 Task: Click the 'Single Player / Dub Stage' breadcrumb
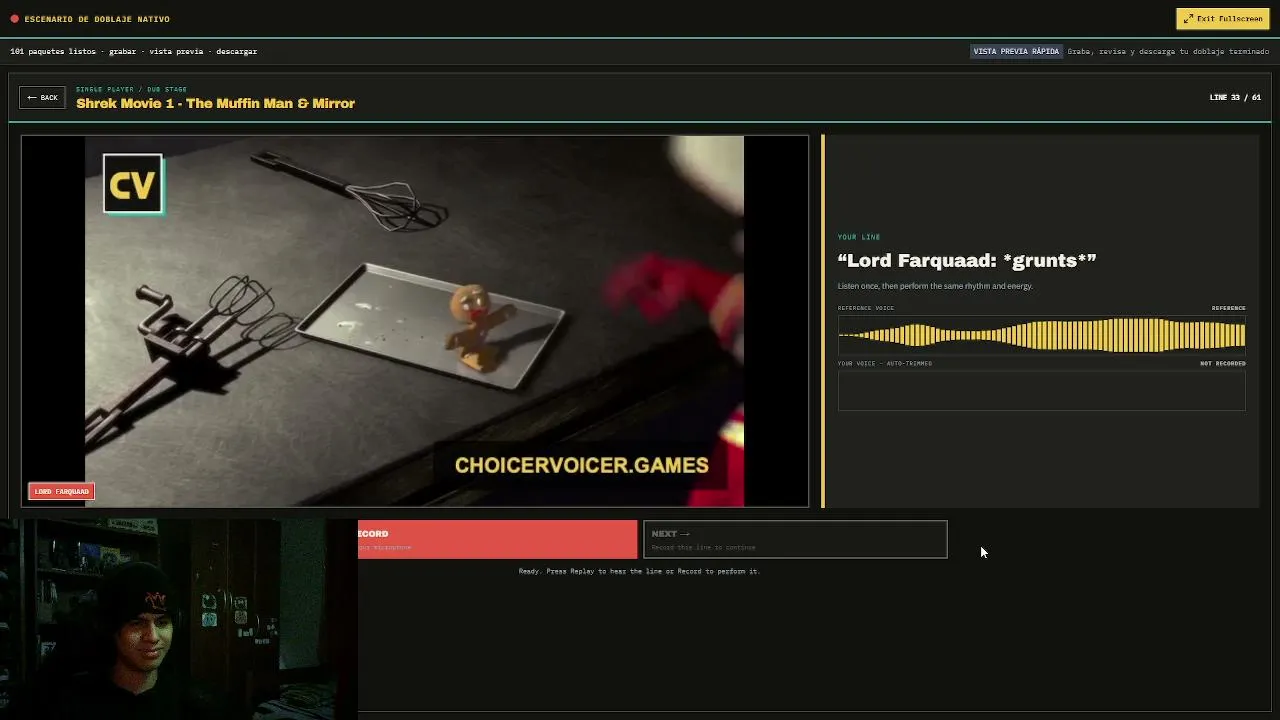131,89
